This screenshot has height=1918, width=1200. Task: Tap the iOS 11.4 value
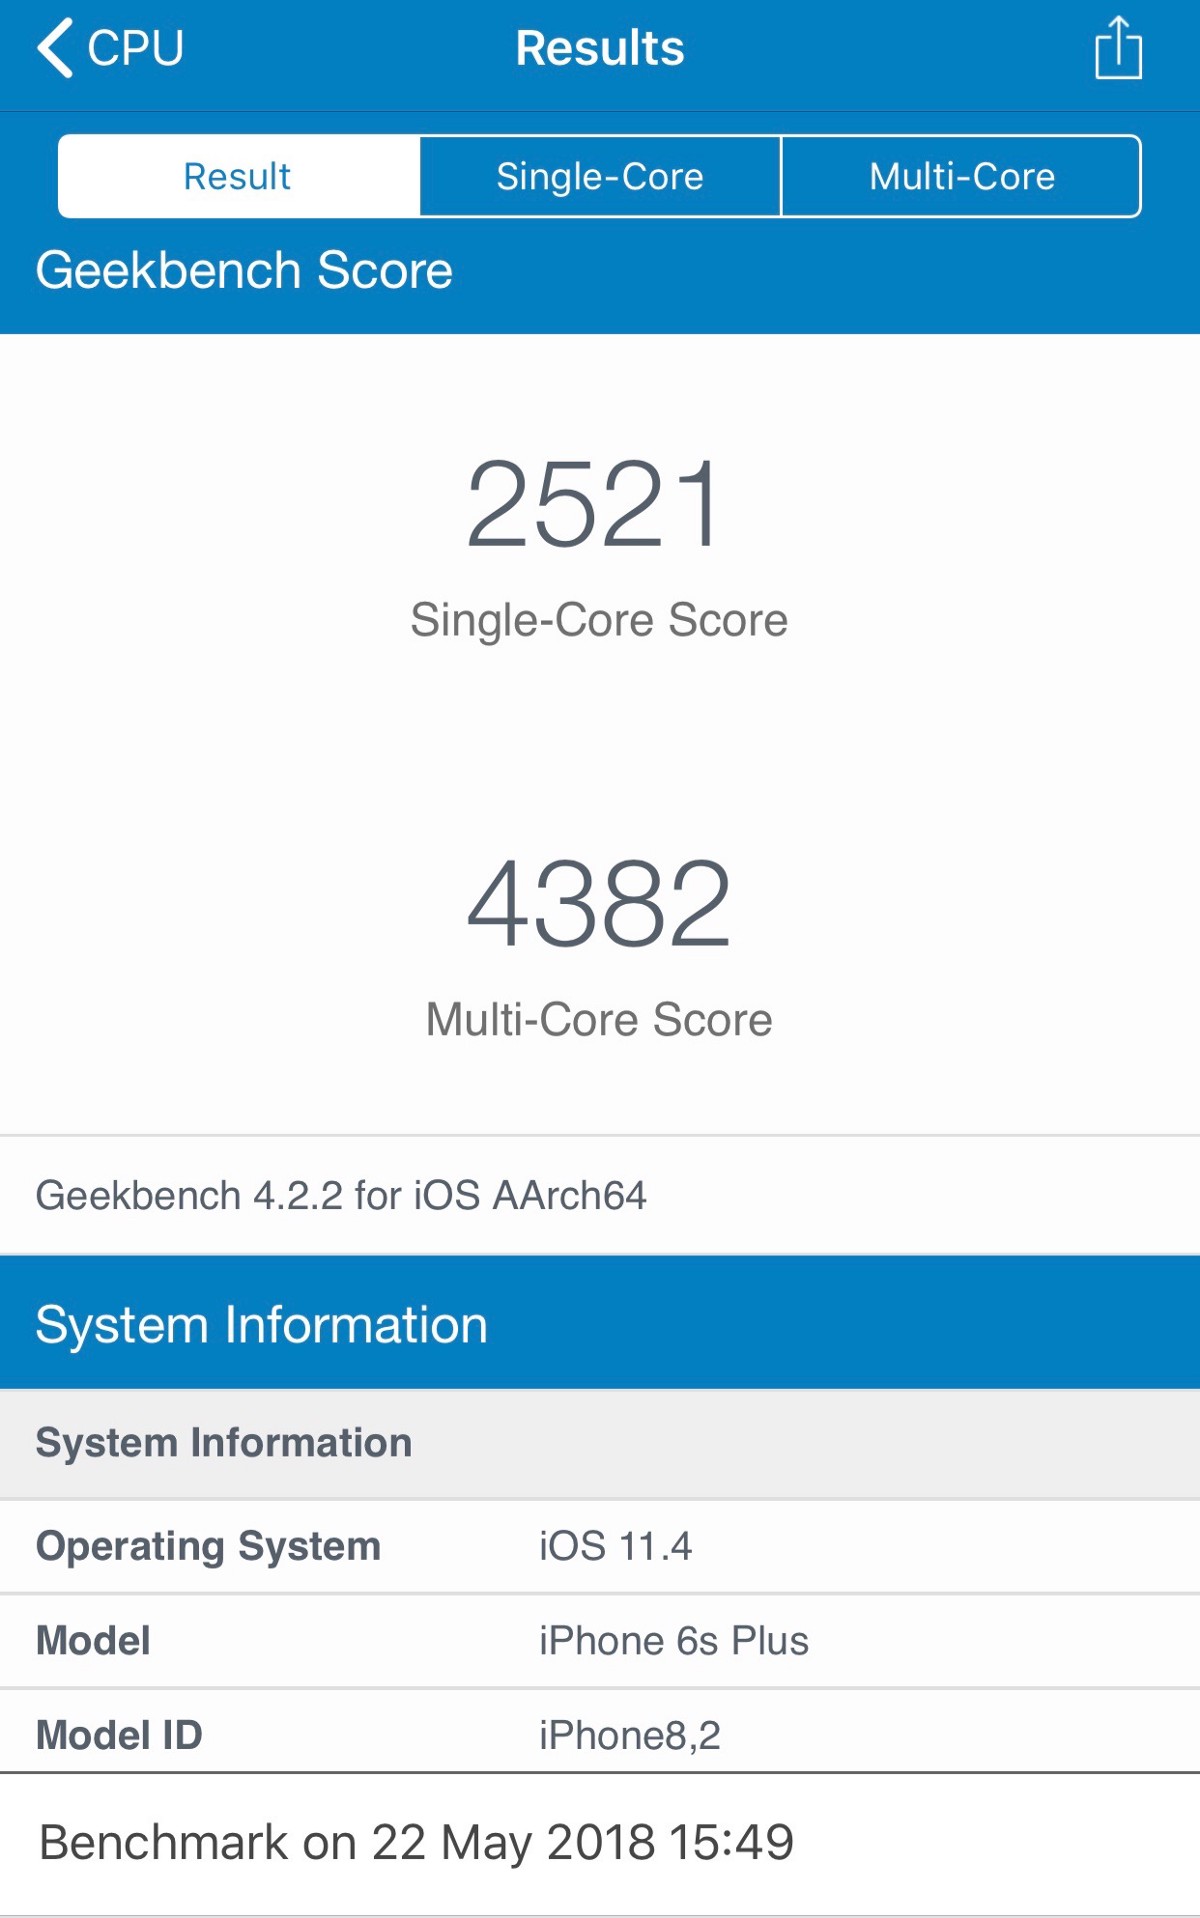tap(615, 1546)
